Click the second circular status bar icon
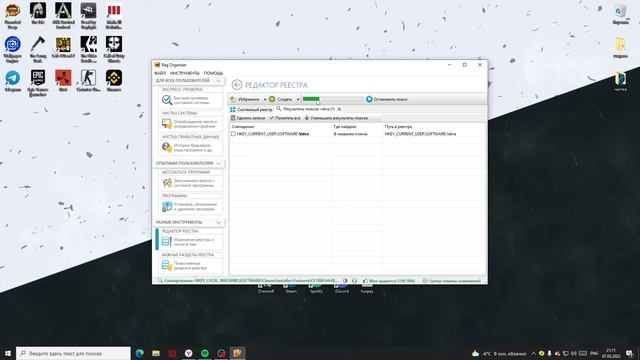Viewport: 640px width, 360px height. [354, 281]
